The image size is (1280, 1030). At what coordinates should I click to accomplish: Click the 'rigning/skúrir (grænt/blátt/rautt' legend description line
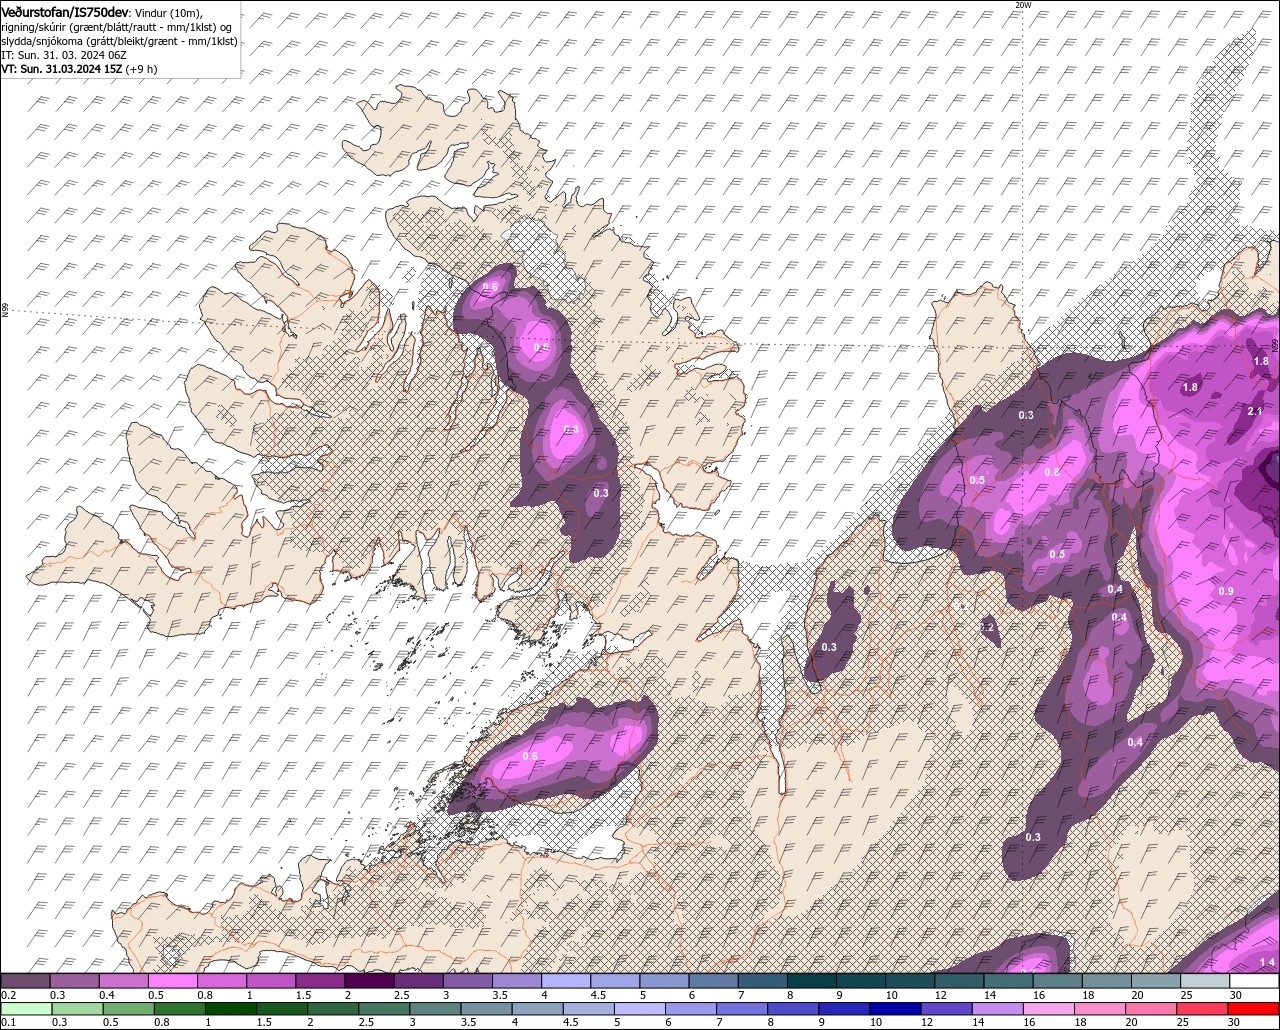tap(117, 26)
